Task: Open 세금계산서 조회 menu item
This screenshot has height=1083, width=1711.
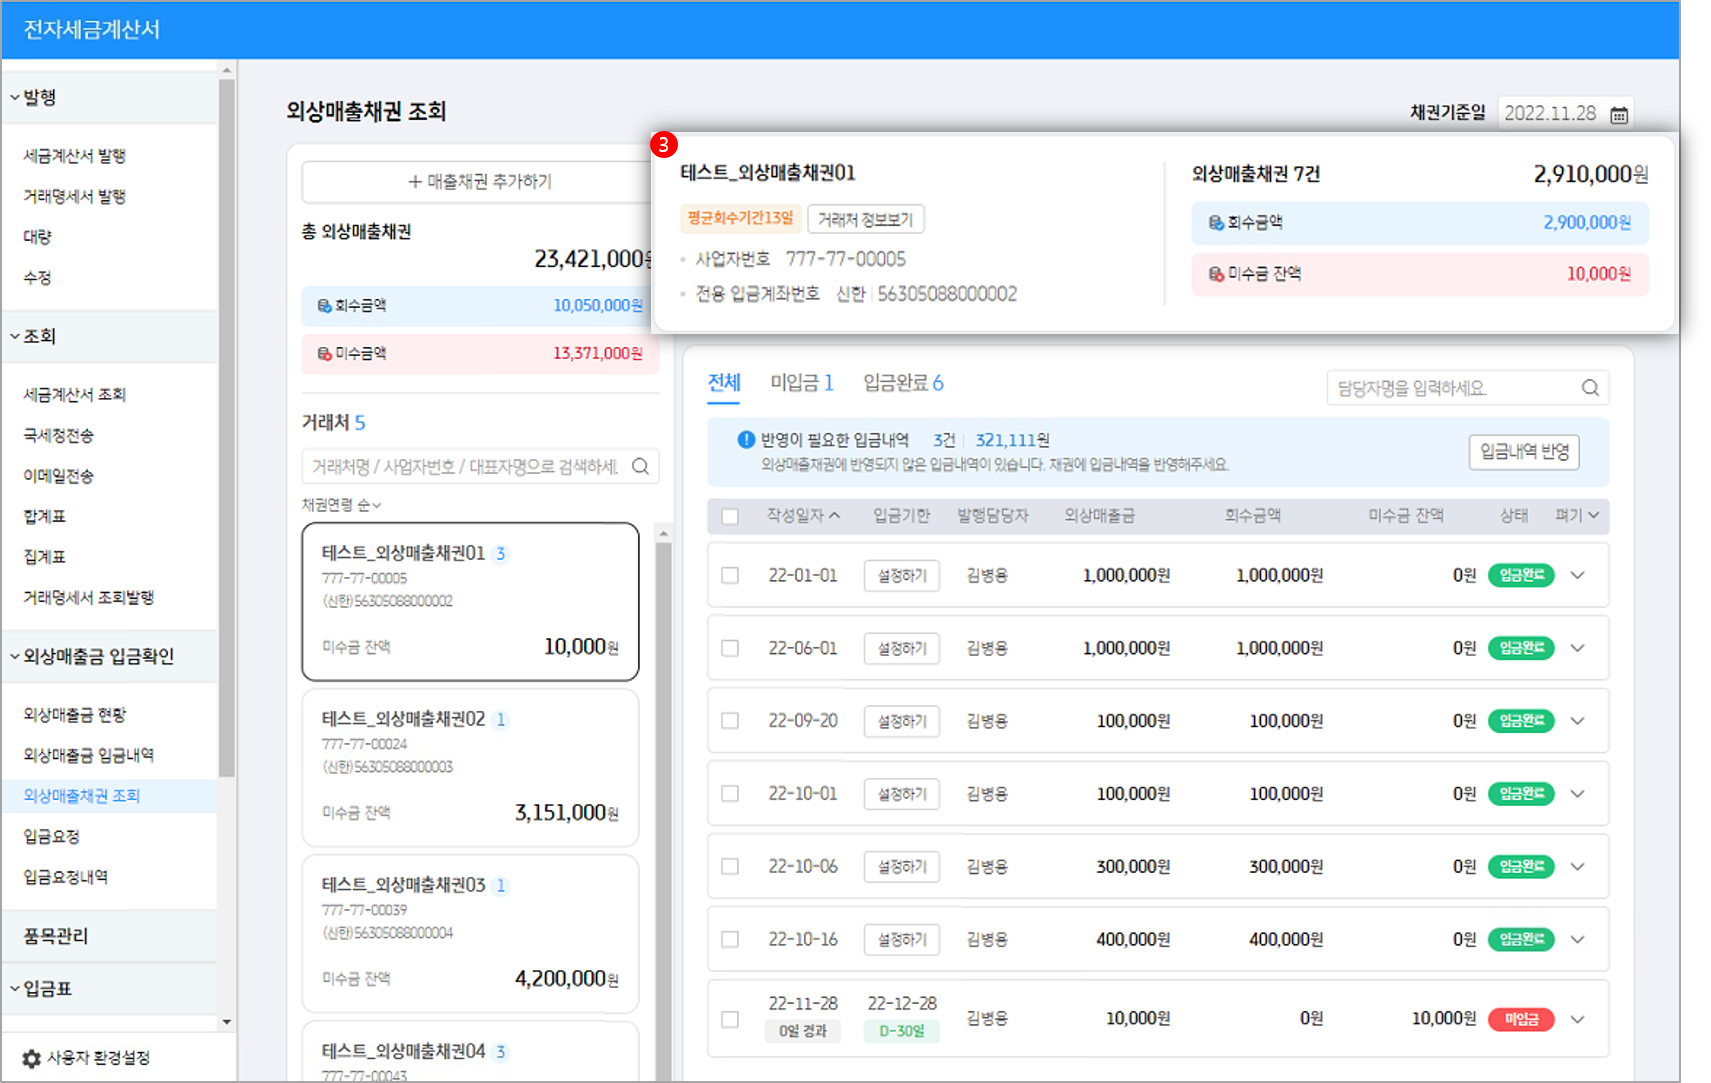Action: point(75,395)
